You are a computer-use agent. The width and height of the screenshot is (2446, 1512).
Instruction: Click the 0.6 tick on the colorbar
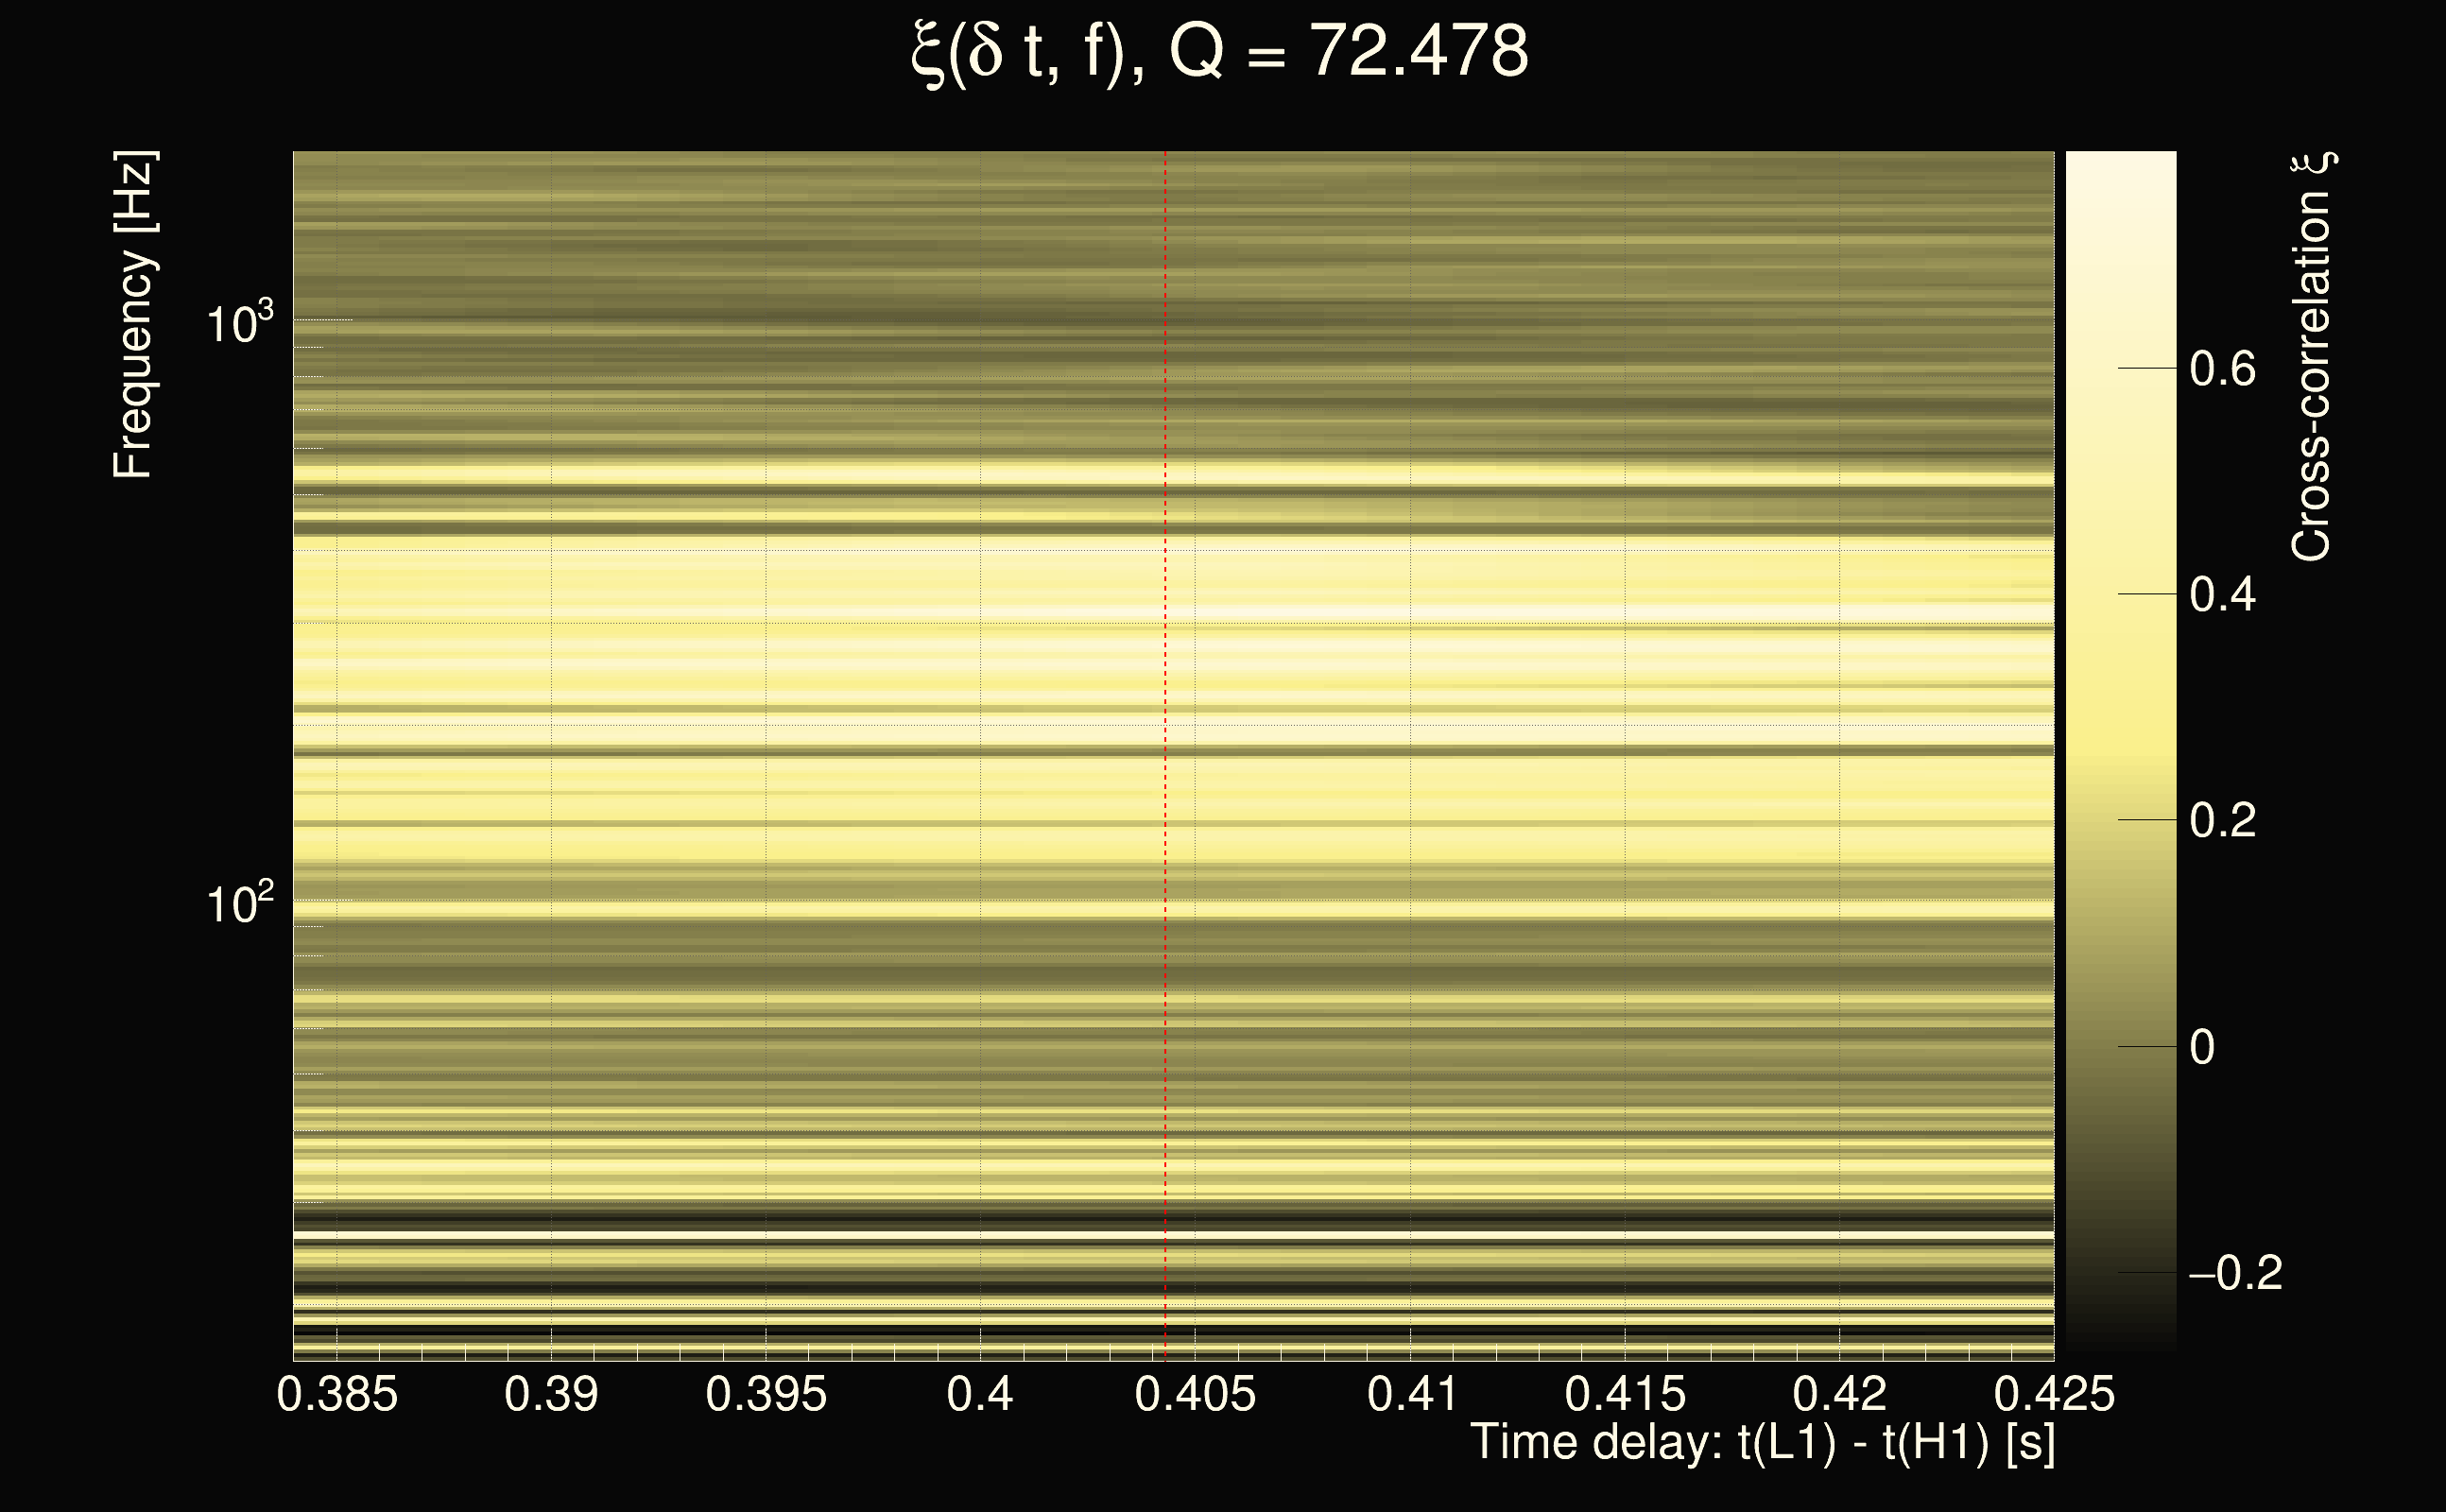[2222, 369]
